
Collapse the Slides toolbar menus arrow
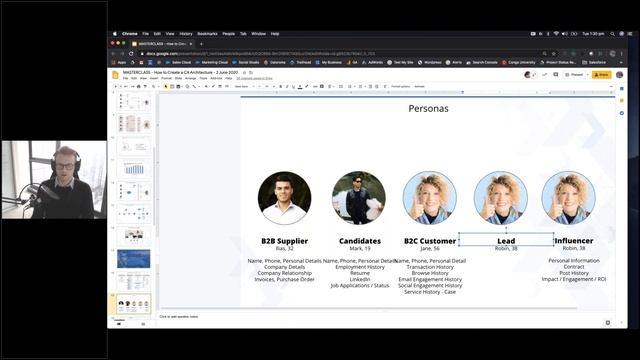tap(611, 87)
